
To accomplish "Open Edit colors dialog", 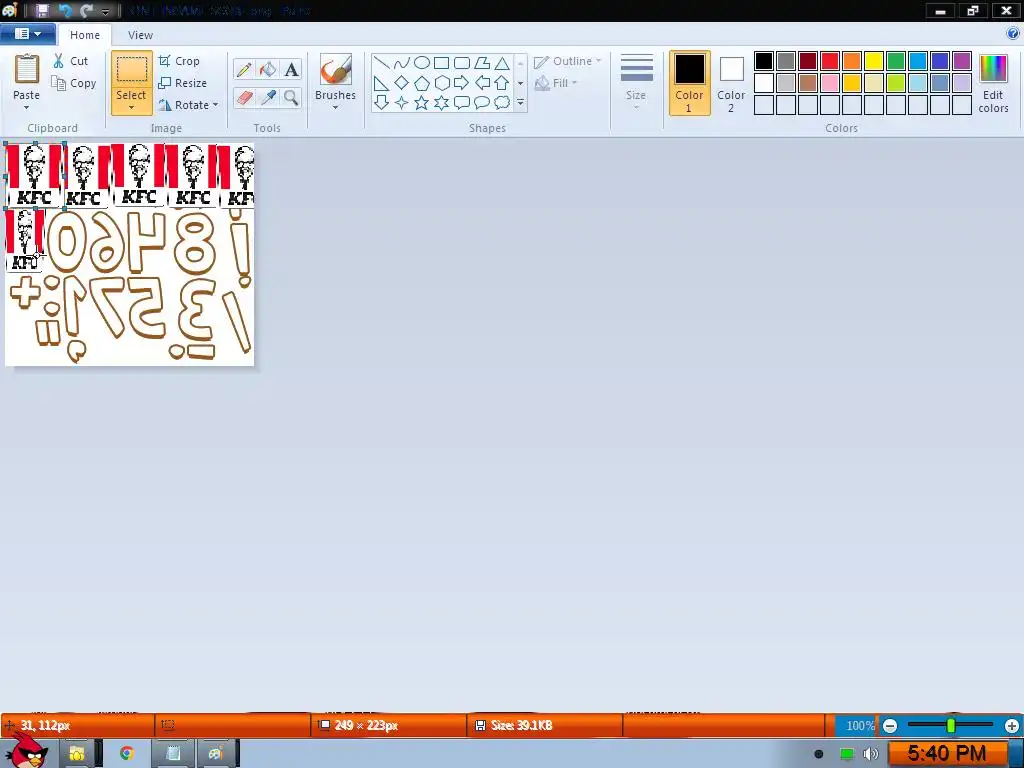I will [x=993, y=84].
